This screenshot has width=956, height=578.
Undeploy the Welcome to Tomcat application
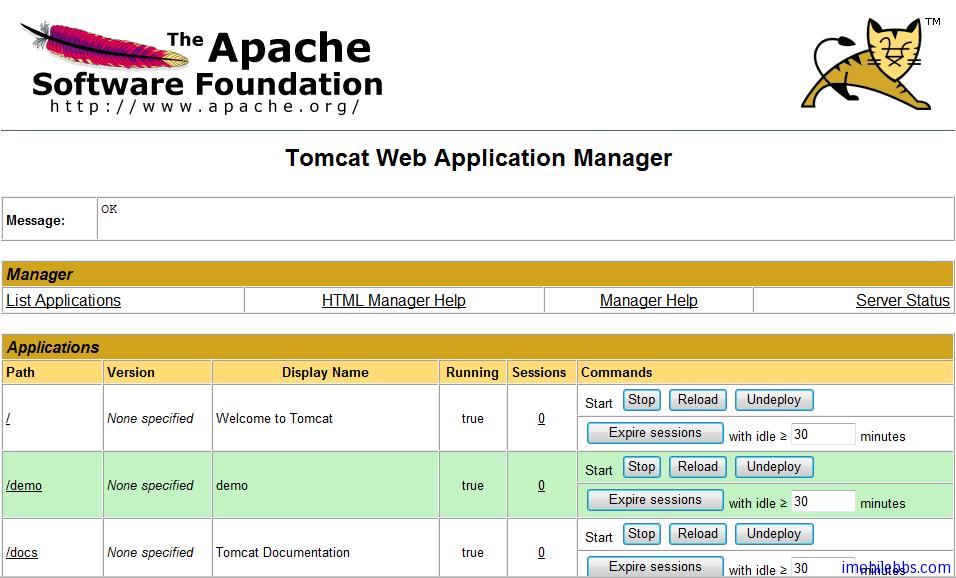tap(773, 400)
